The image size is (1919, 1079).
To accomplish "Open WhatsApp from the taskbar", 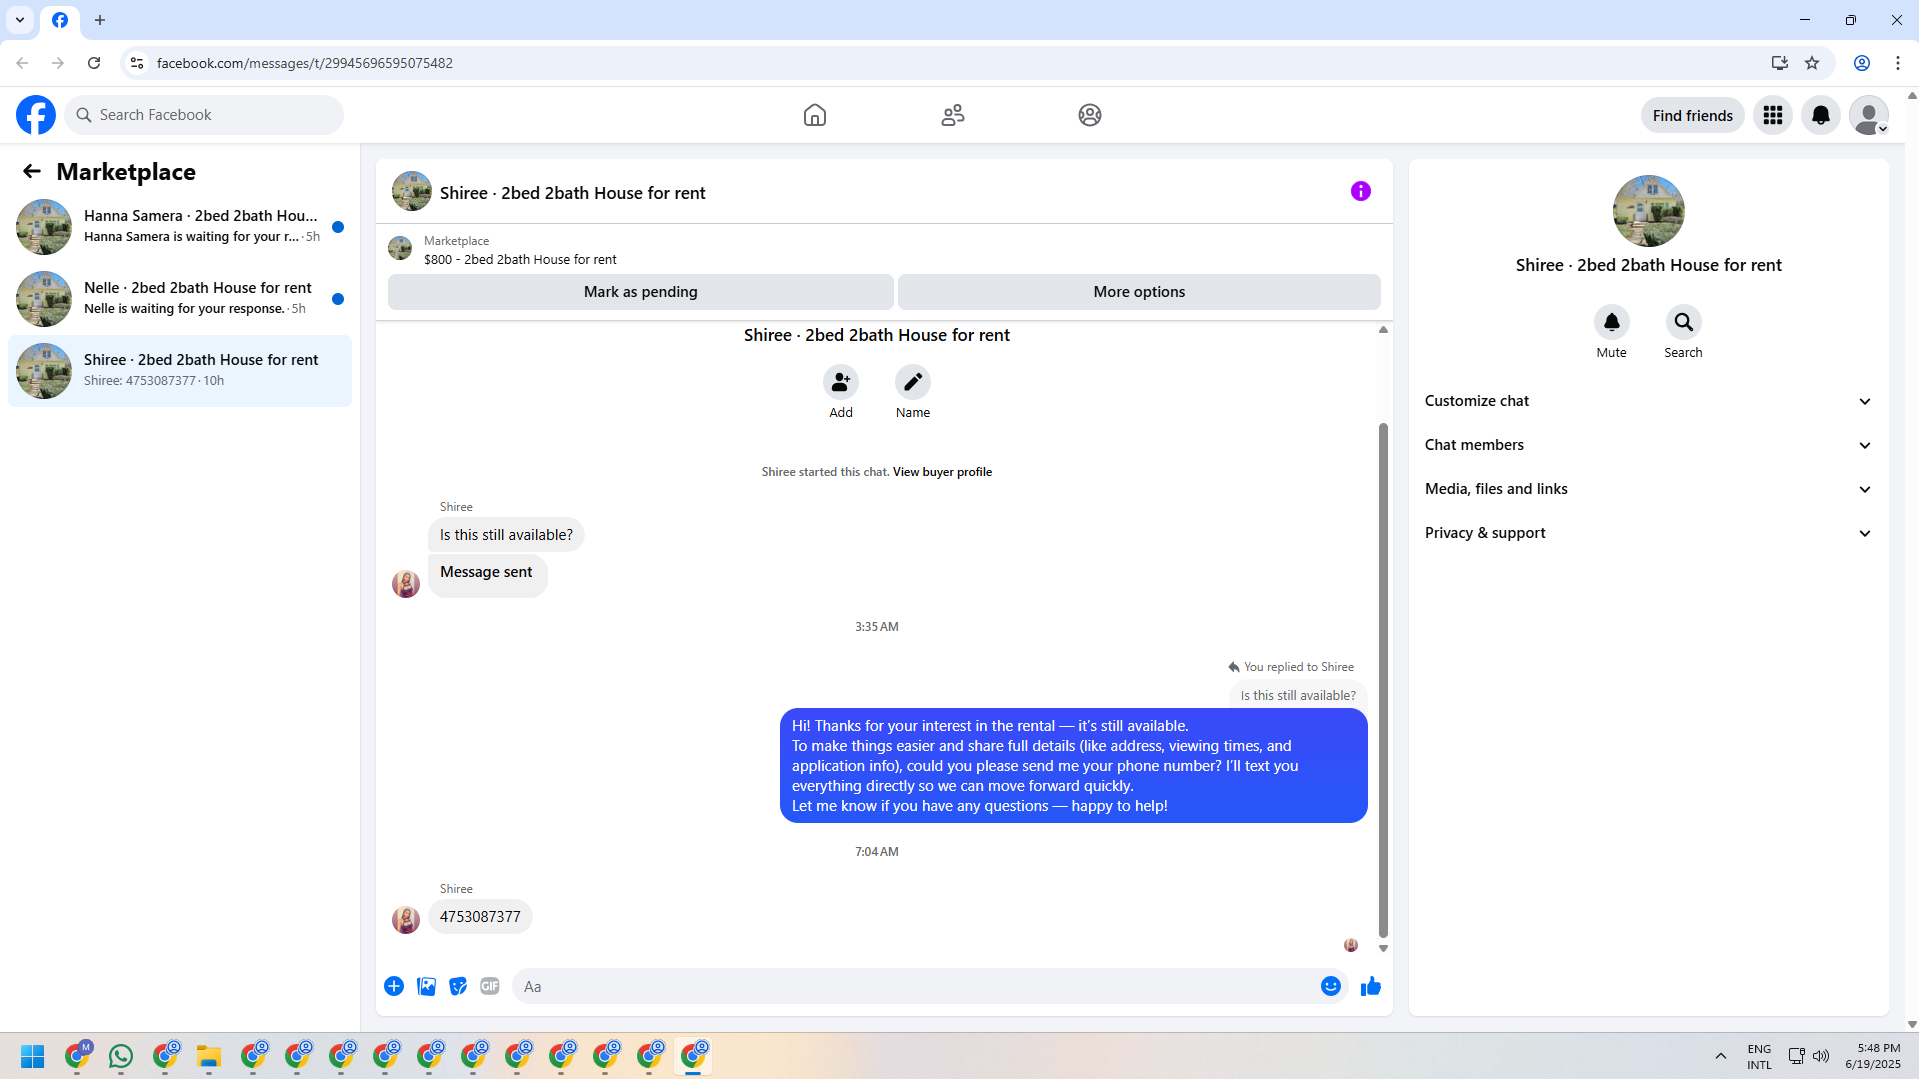I will tap(121, 1056).
